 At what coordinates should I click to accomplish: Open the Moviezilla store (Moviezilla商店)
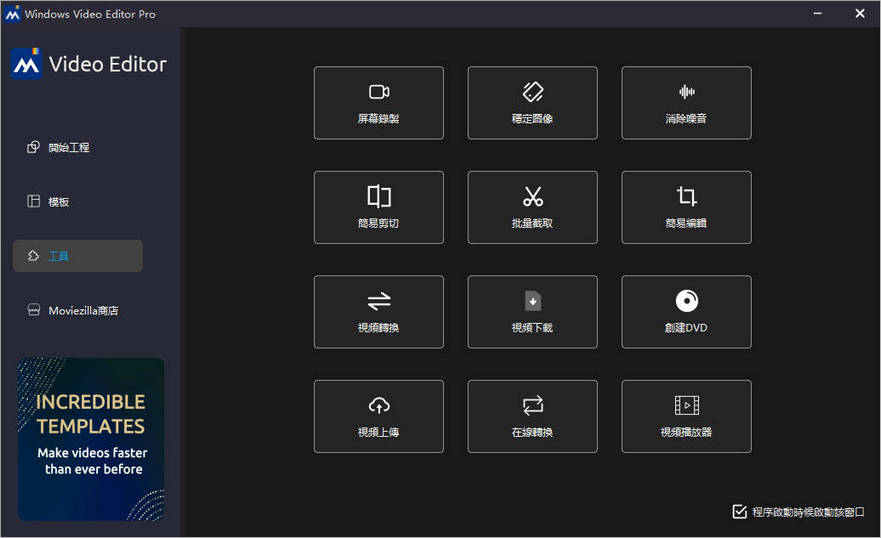click(x=78, y=311)
